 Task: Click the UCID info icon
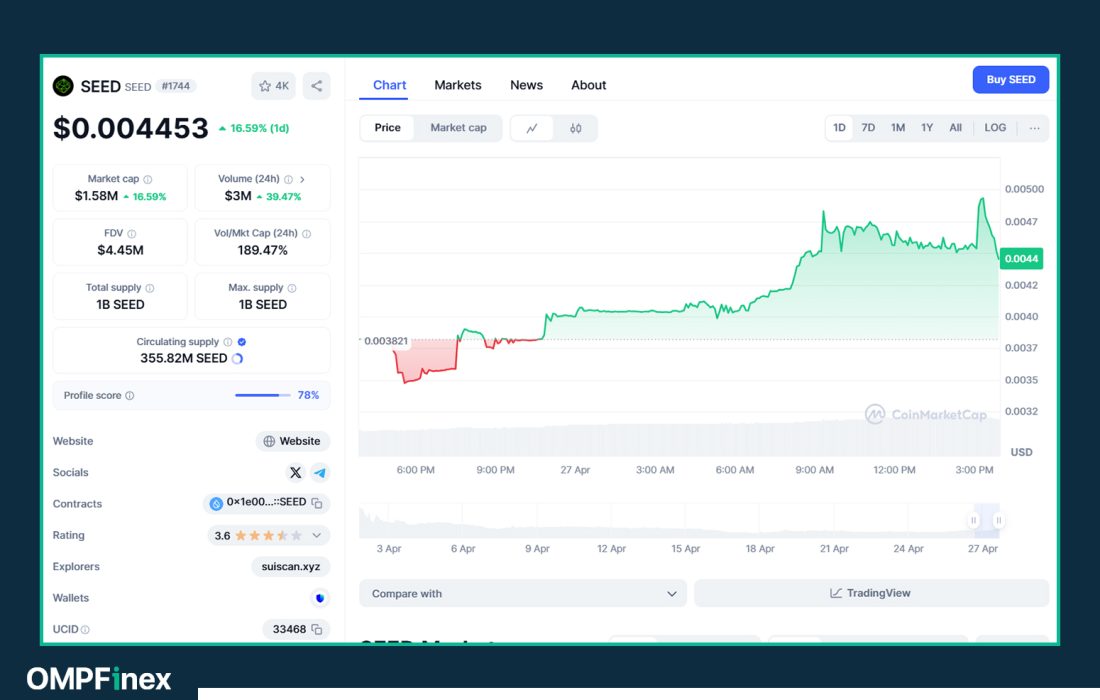coord(86,630)
